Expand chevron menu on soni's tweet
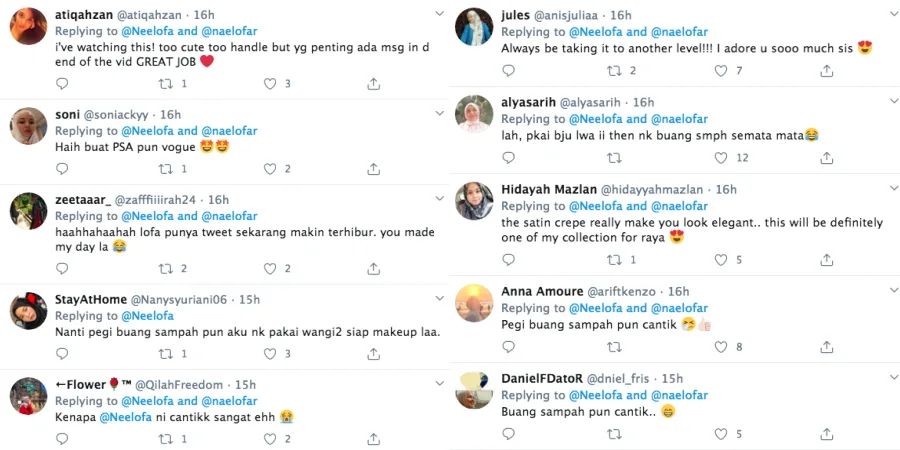The width and height of the screenshot is (900, 450). point(438,113)
